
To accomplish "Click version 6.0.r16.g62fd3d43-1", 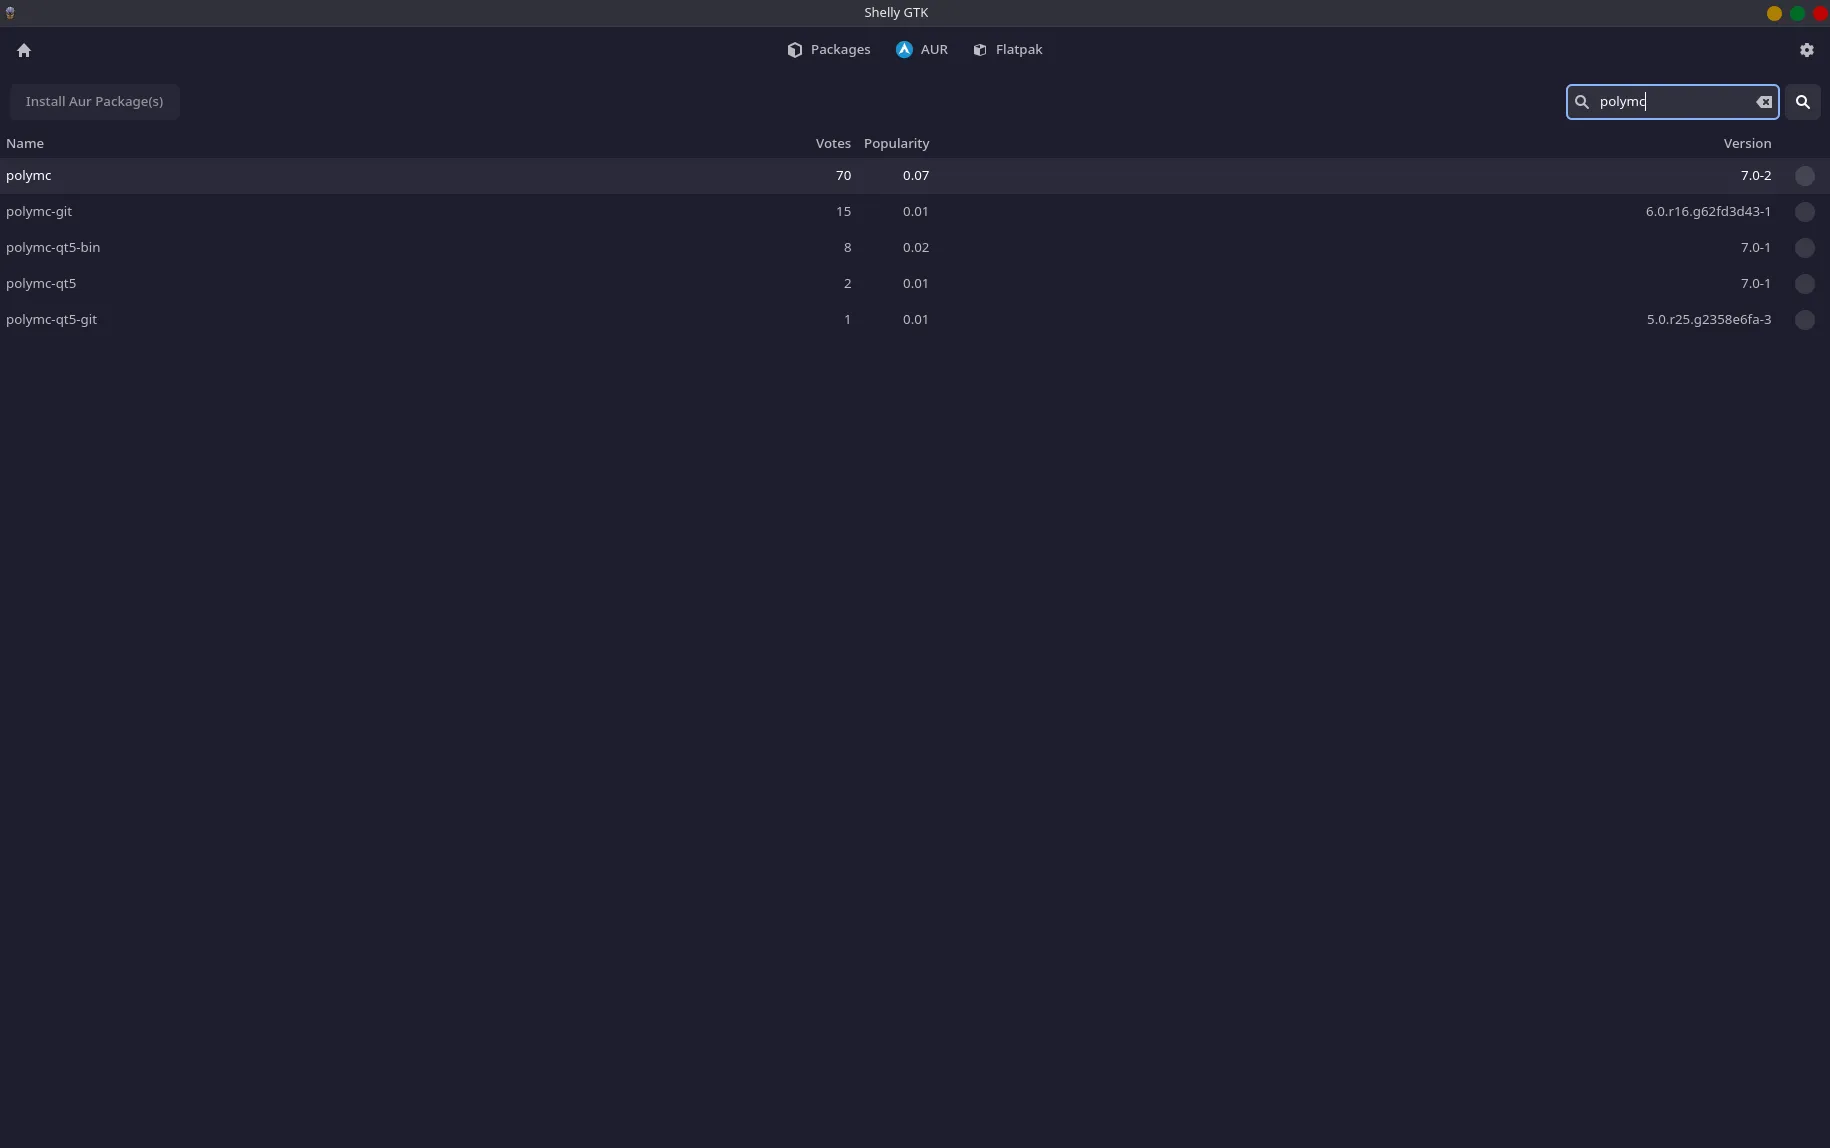I will pyautogui.click(x=1708, y=212).
